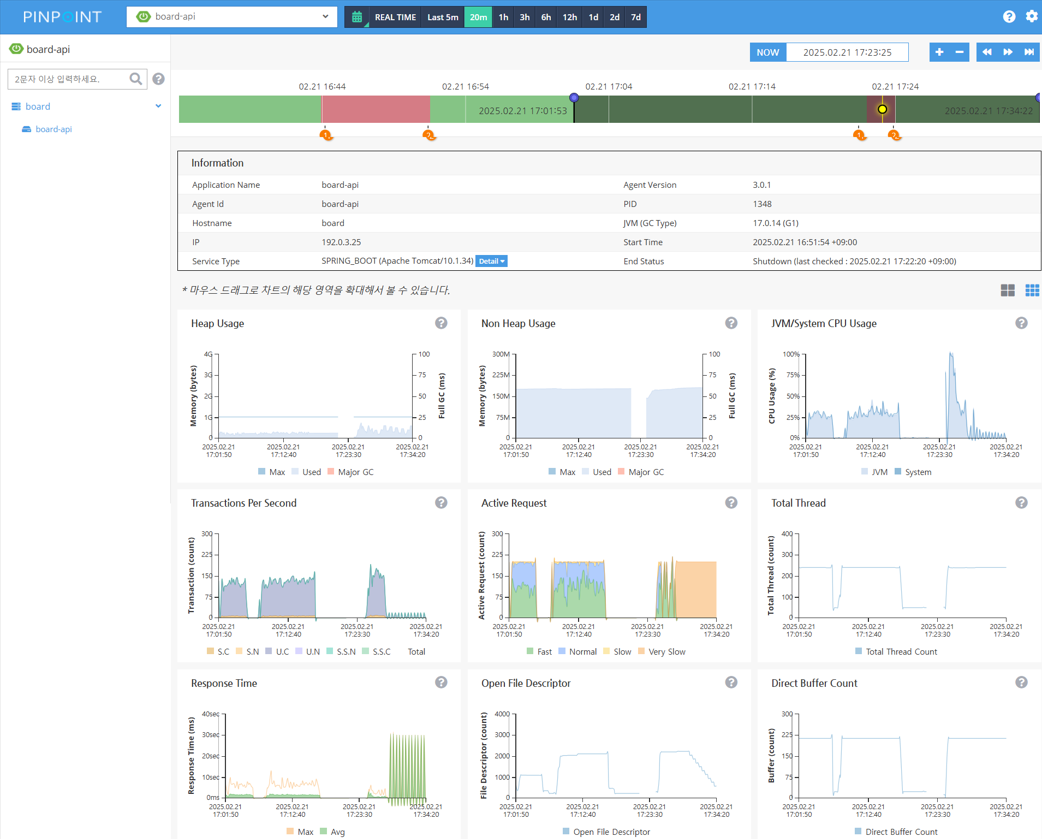Toggle S.C legend in Transactions chart
The width and height of the screenshot is (1042, 839).
click(x=218, y=652)
